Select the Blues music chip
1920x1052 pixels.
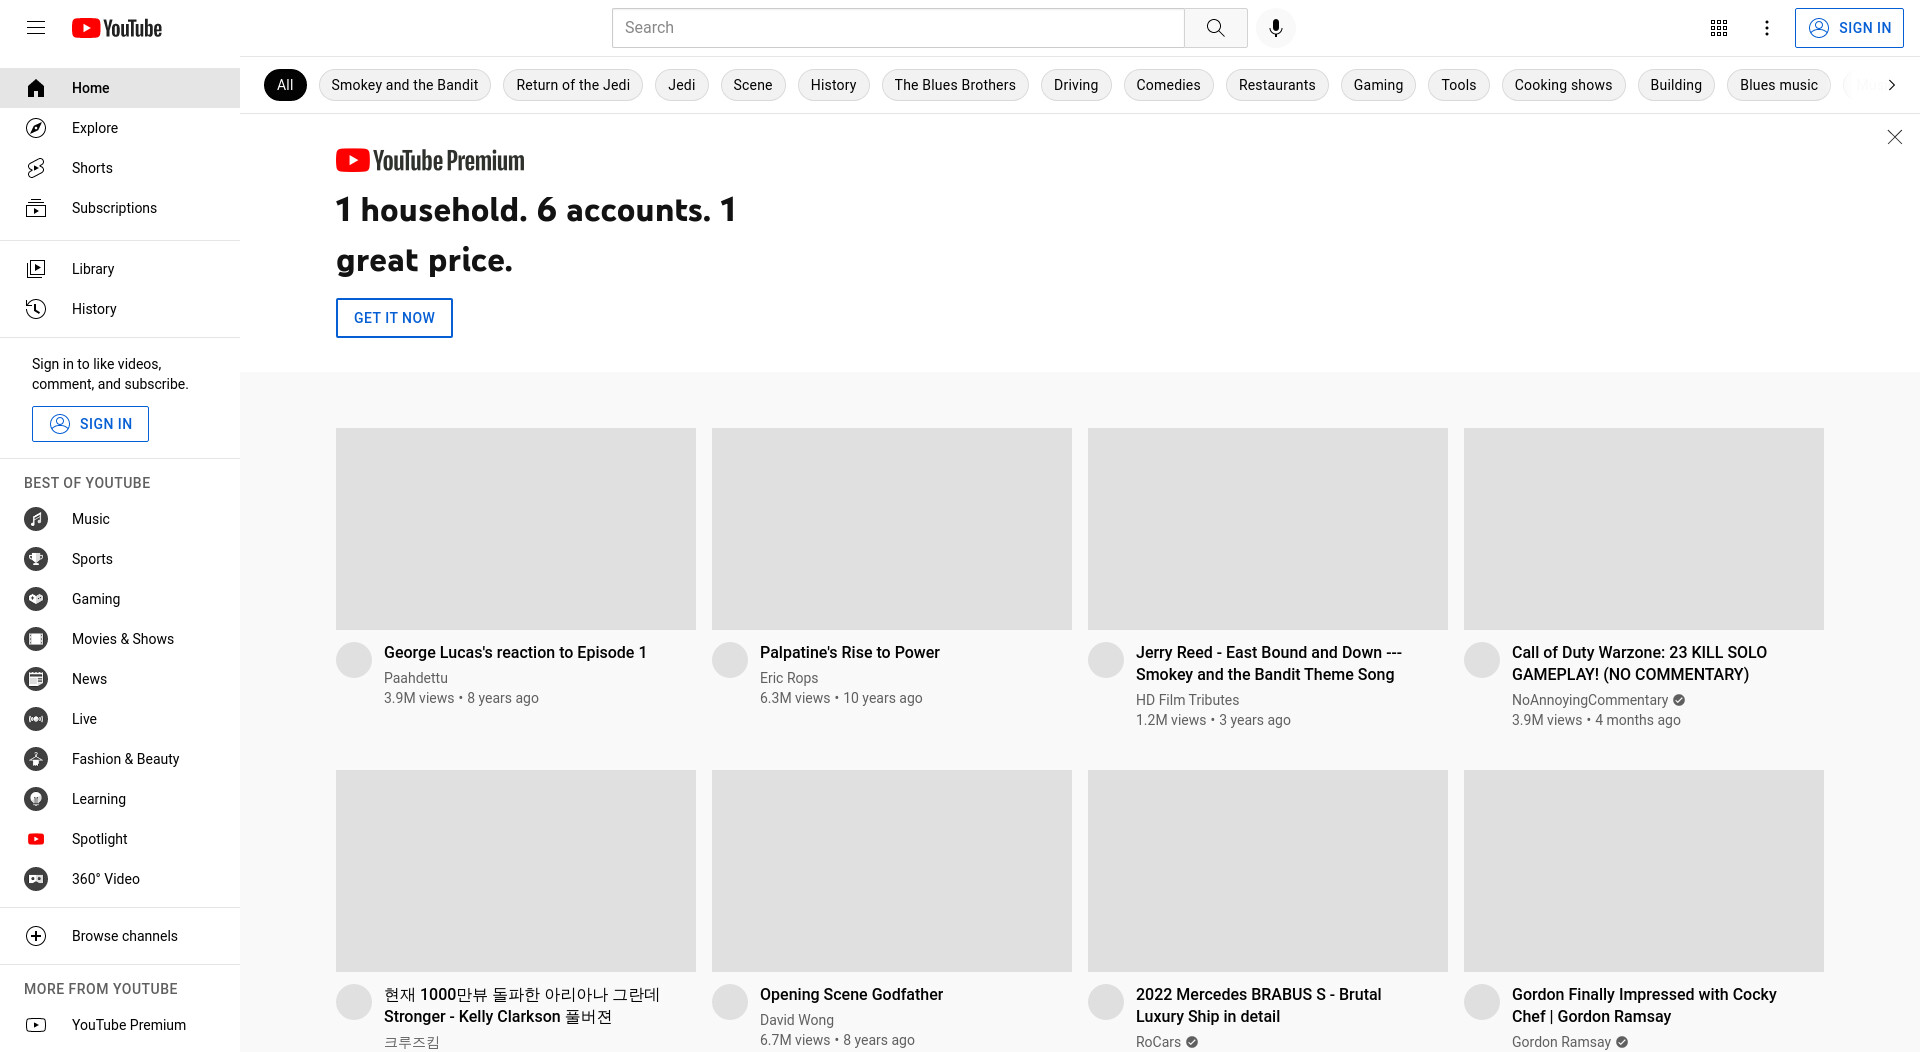[x=1779, y=85]
